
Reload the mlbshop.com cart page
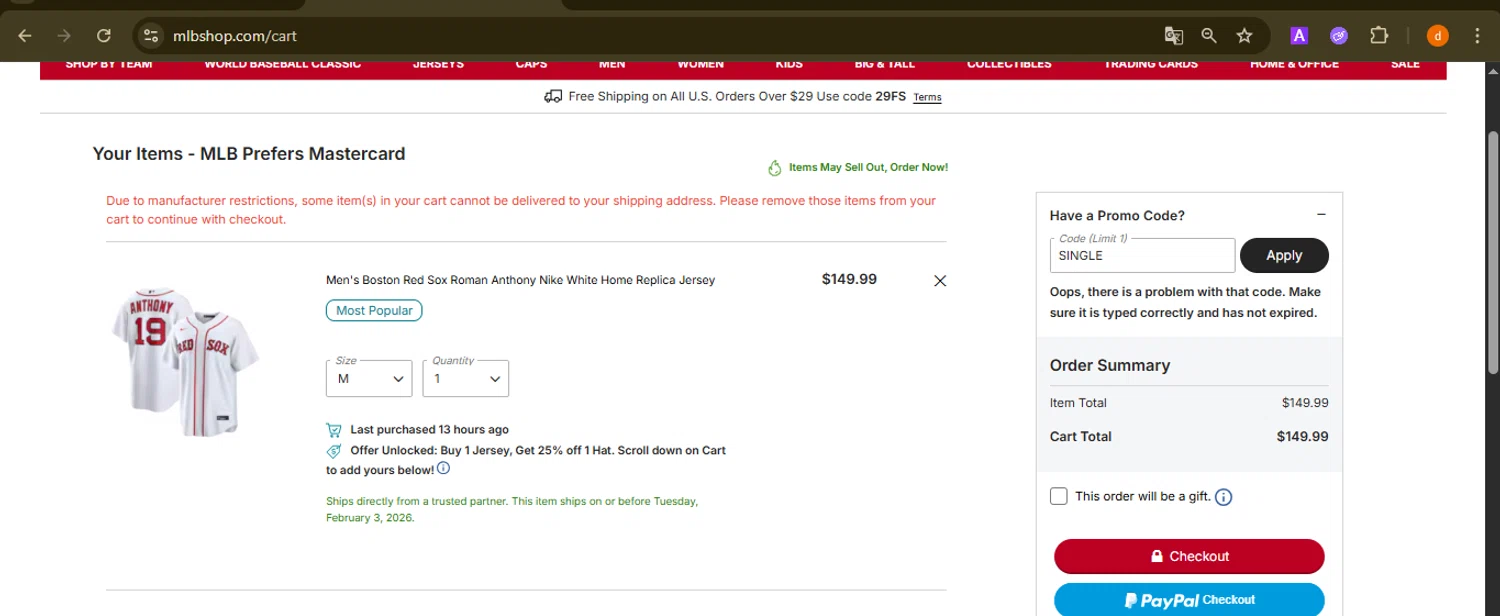tap(104, 36)
